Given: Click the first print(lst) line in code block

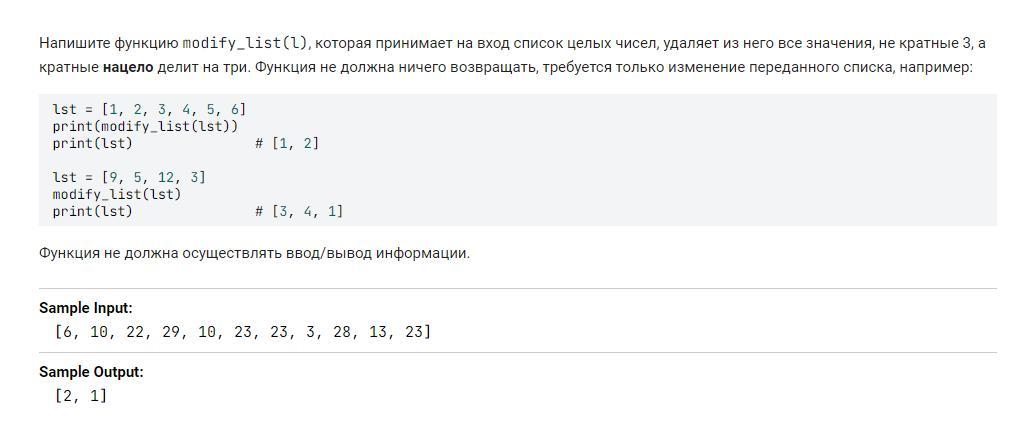Looking at the screenshot, I should [92, 143].
